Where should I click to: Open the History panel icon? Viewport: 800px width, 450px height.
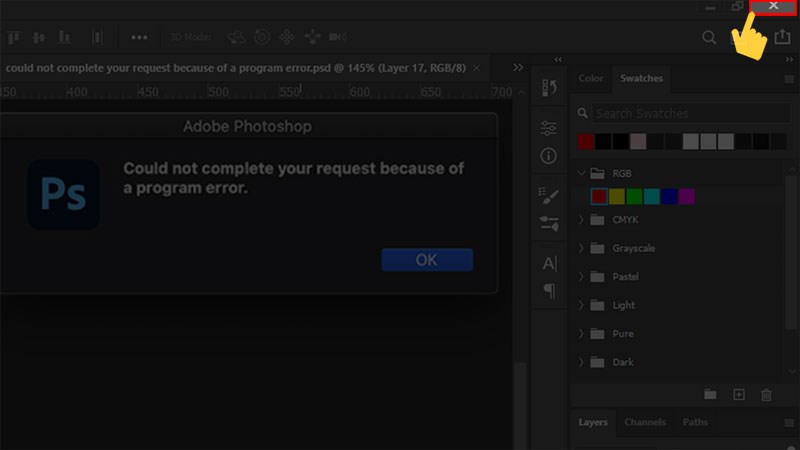[549, 88]
